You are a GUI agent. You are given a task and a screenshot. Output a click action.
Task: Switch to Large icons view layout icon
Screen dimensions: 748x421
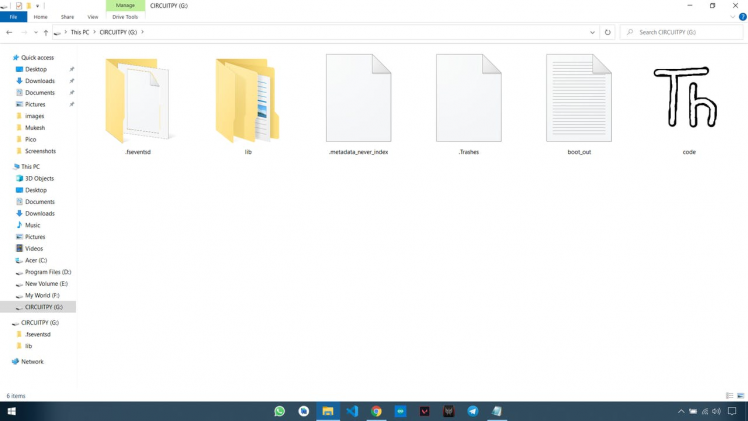[x=740, y=396]
